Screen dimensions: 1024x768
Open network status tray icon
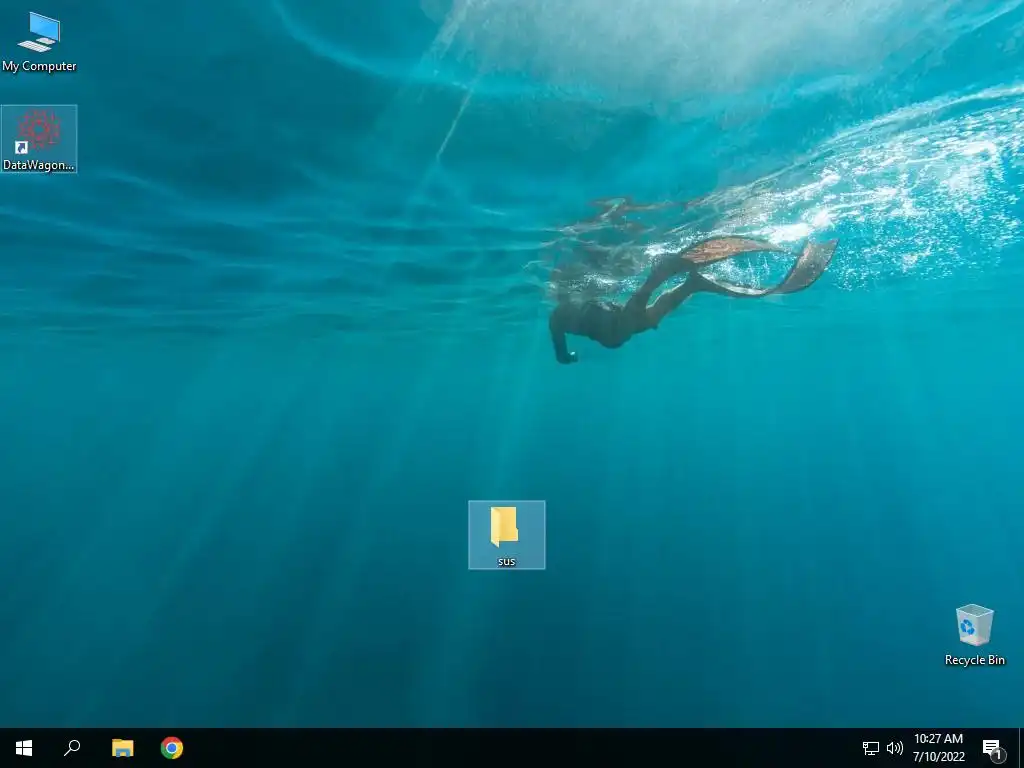click(x=871, y=748)
